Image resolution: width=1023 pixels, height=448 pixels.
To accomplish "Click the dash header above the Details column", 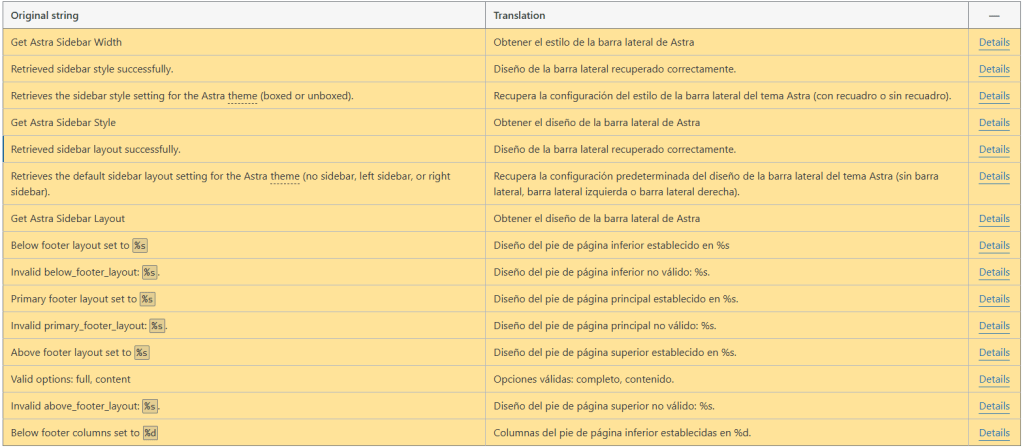I will pos(994,16).
